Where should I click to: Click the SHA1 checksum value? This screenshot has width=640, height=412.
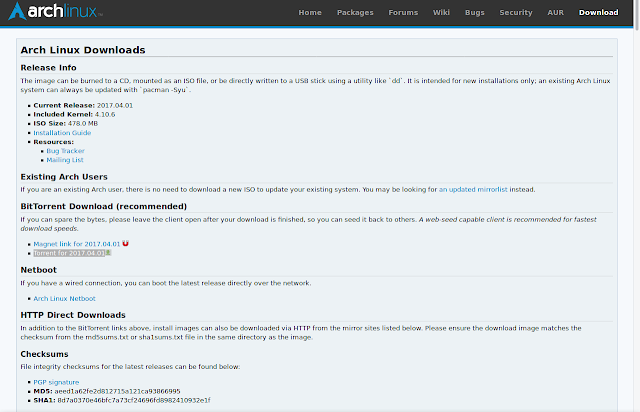click(134, 400)
